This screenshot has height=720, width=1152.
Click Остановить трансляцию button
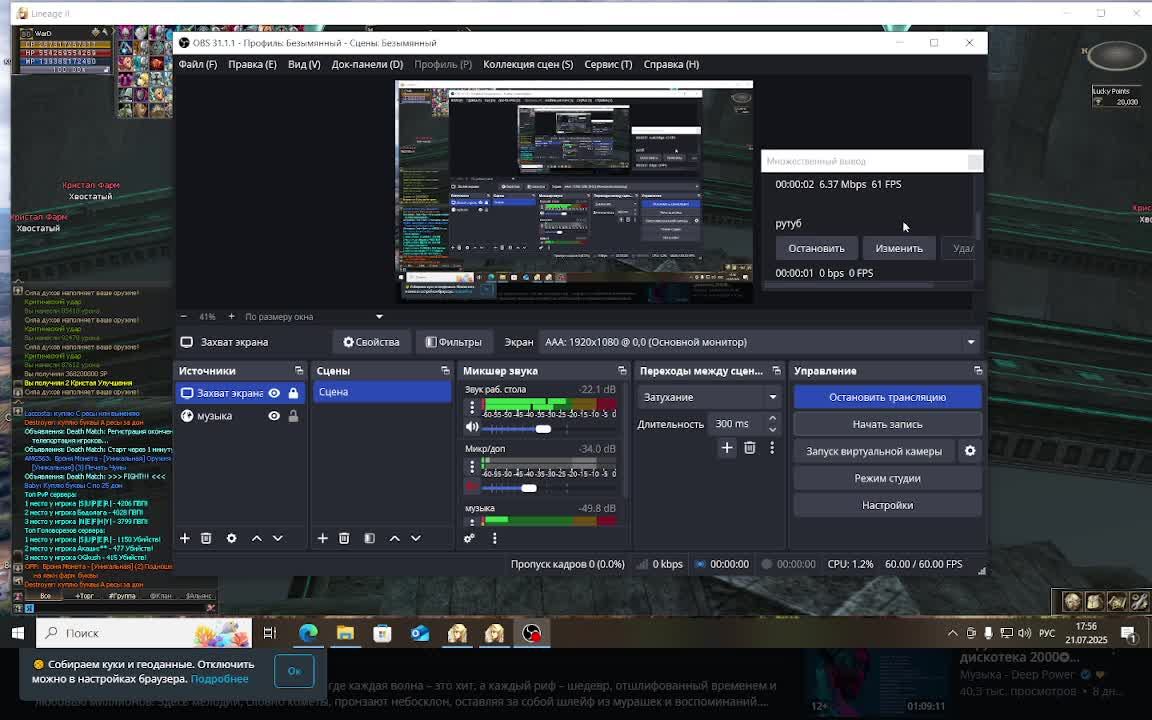[888, 397]
